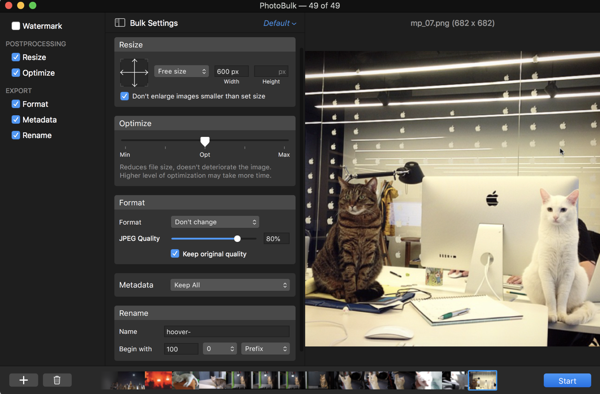Viewport: 600px width, 394px height.
Task: Click the resize crosshair arrows icon
Action: pos(134,72)
